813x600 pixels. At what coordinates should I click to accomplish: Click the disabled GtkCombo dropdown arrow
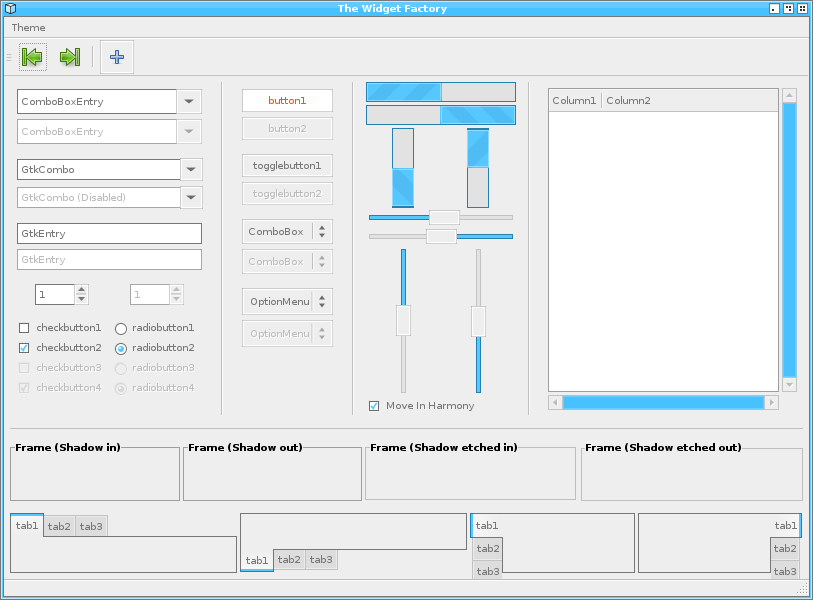click(191, 197)
